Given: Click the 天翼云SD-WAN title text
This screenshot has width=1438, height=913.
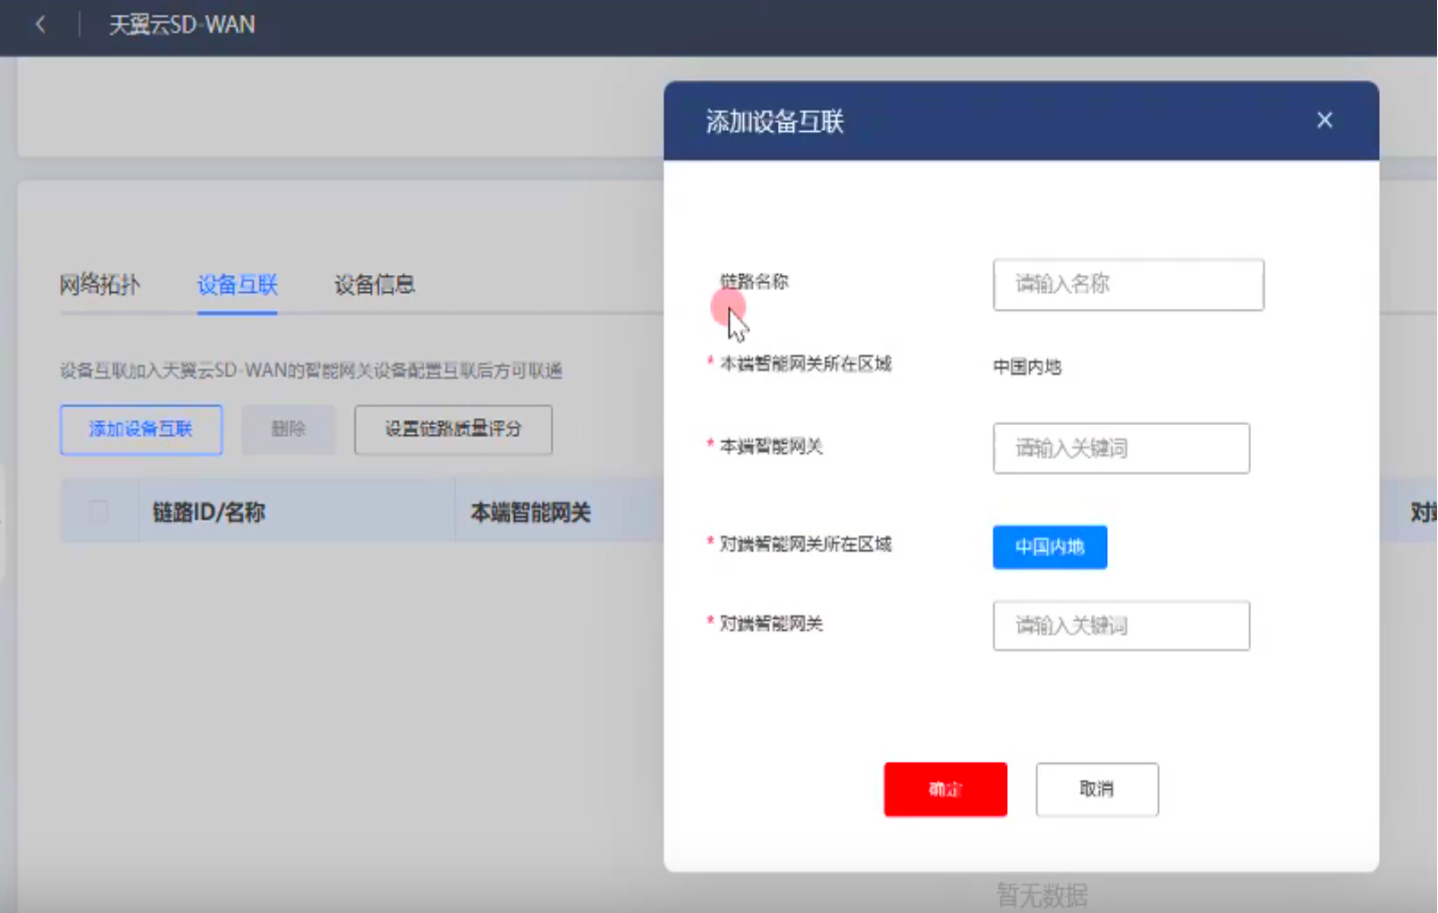Looking at the screenshot, I should coord(182,25).
